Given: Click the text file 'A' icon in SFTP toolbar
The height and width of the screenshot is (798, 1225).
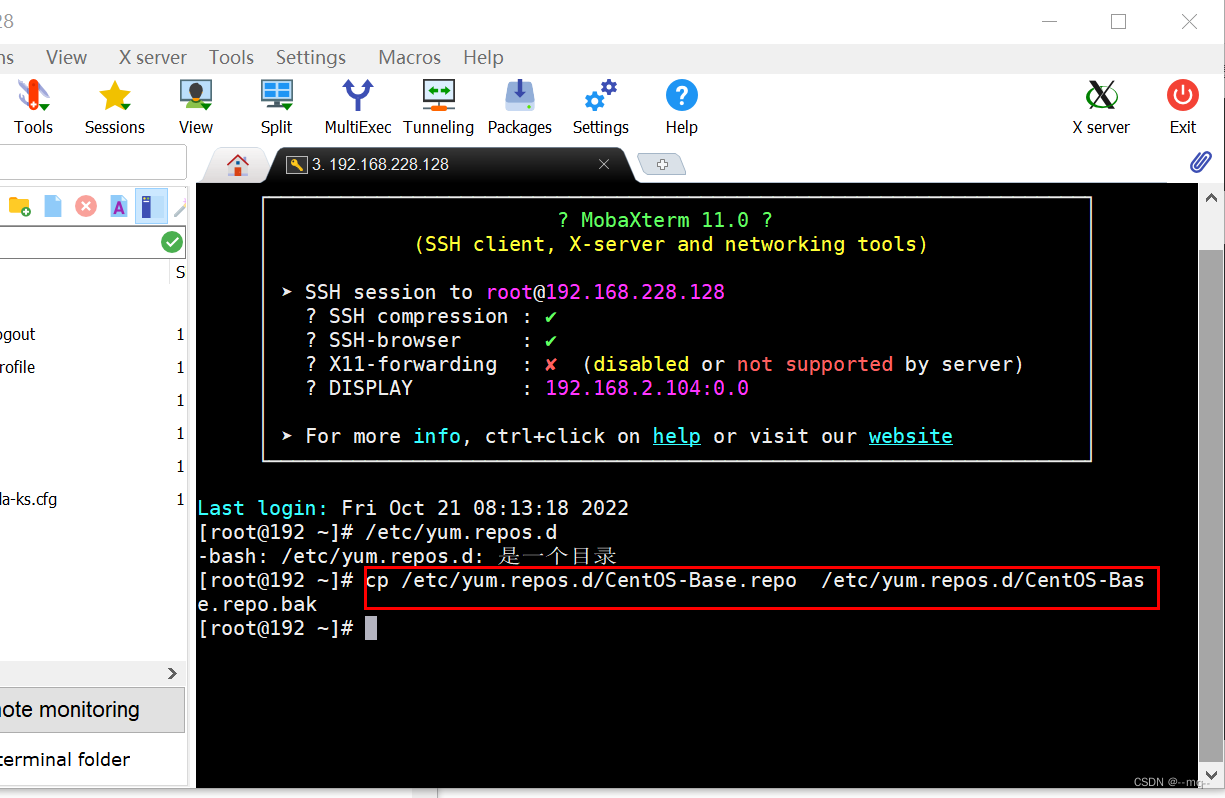Looking at the screenshot, I should [118, 206].
